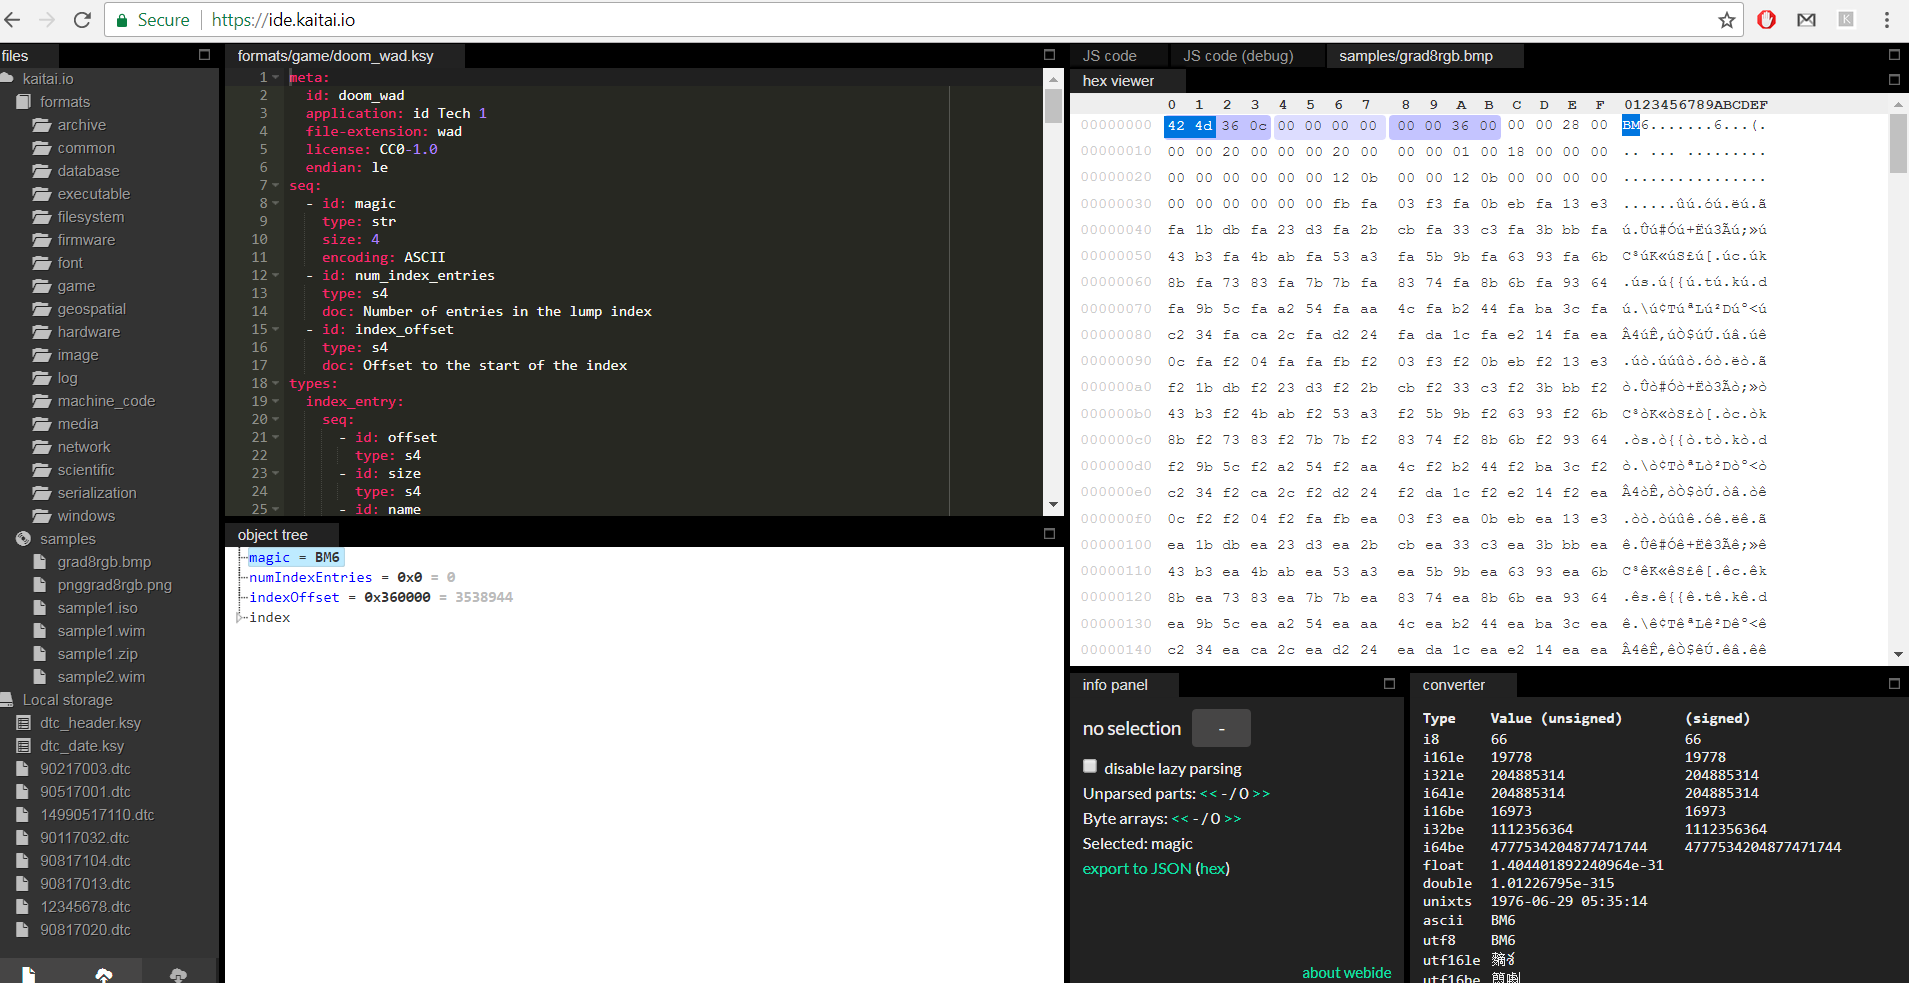
Task: Switch to the JS code tab
Action: point(1109,56)
